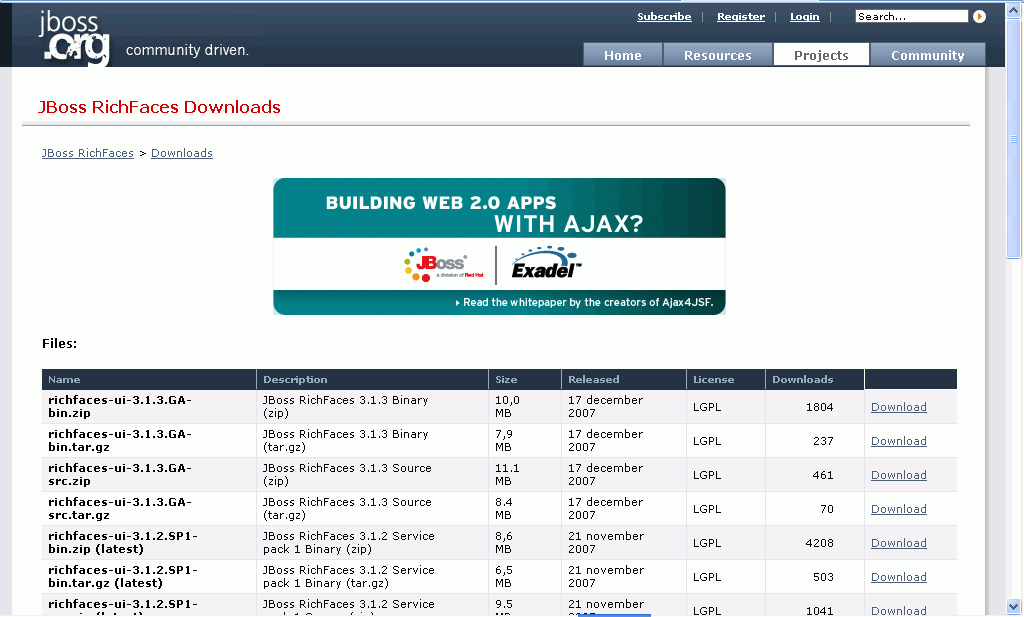Click the description 'JBoss RichFaces 3.1.3 Binary (tar.gz)'
This screenshot has width=1024, height=617.
tap(345, 440)
